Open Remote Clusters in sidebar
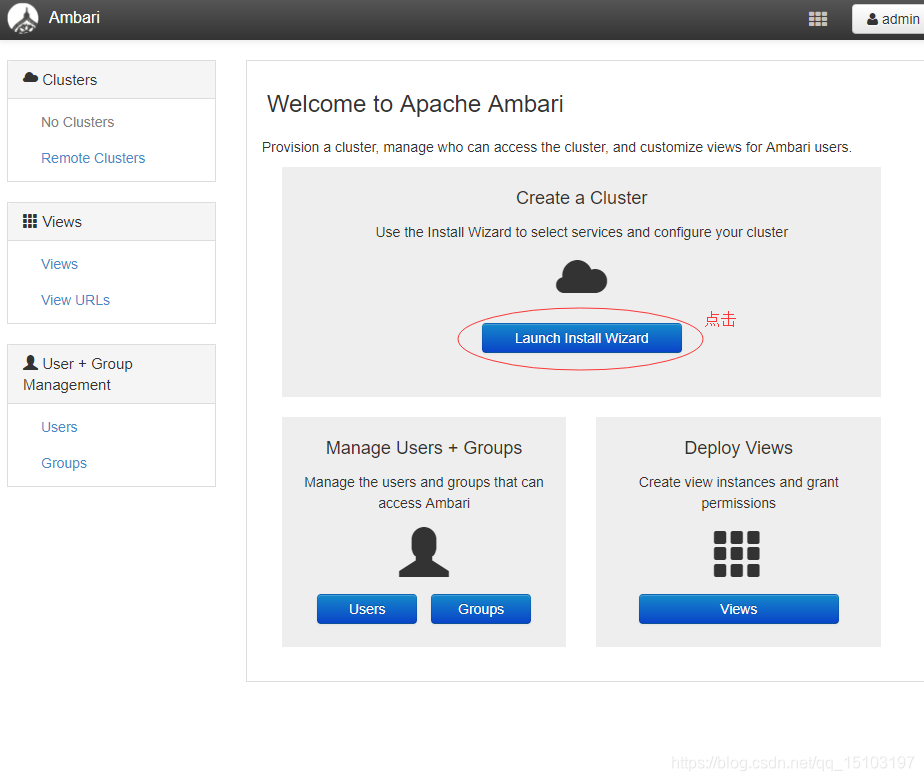 click(x=93, y=158)
